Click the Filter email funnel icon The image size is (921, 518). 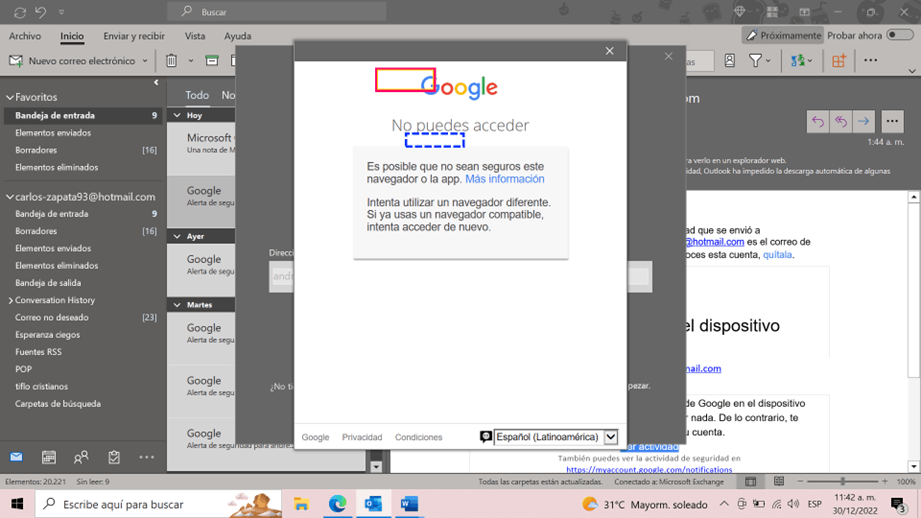(755, 60)
